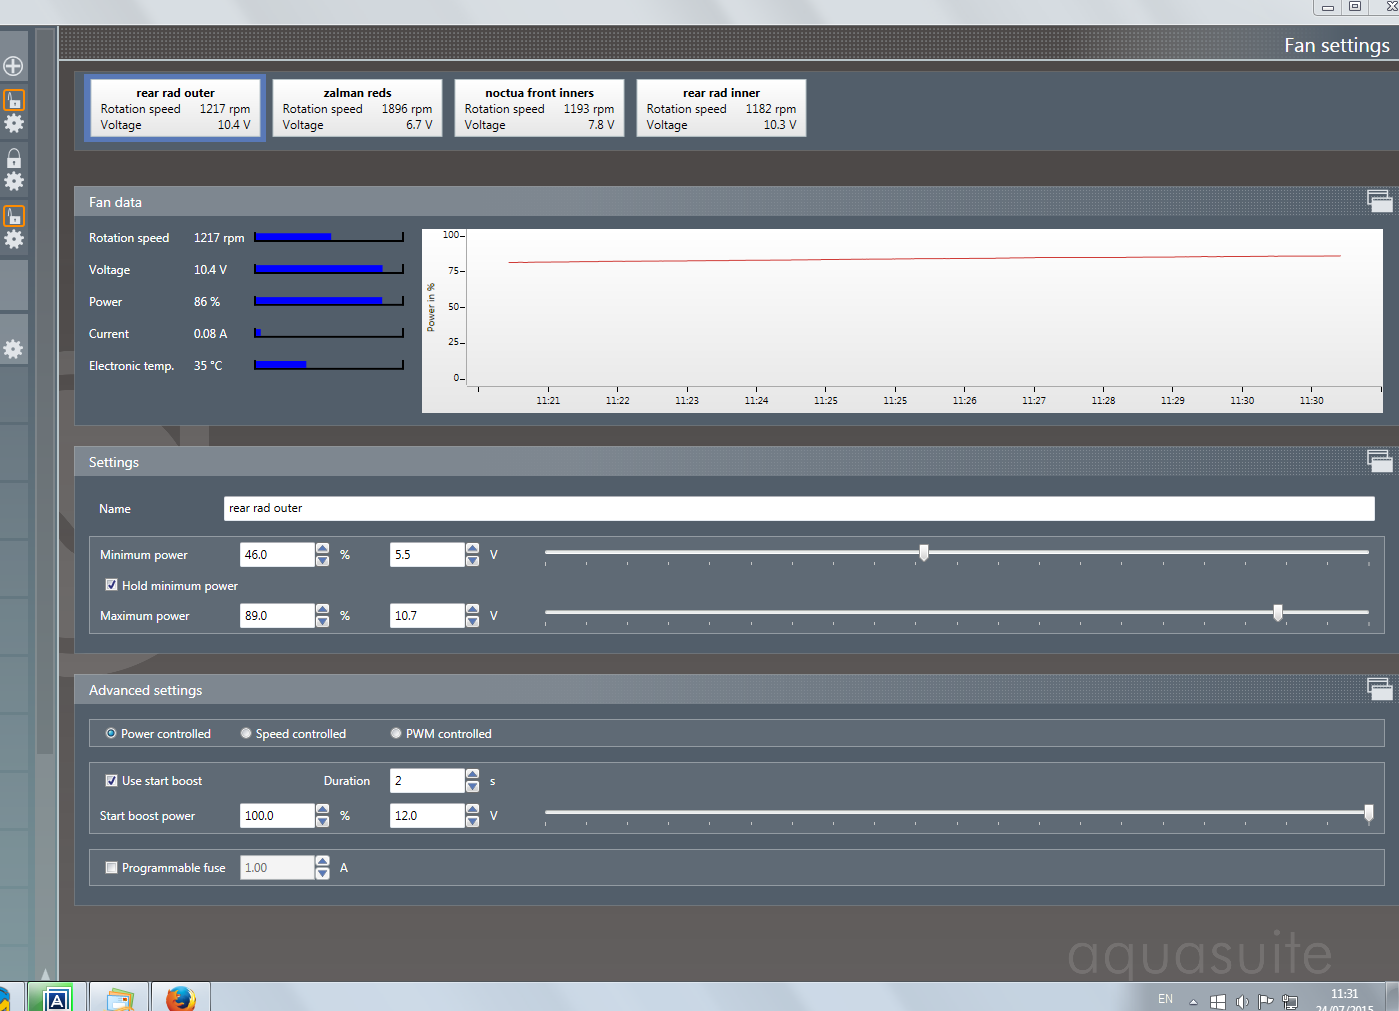
Task: Click the Maximum power slider handle
Action: coord(1277,613)
